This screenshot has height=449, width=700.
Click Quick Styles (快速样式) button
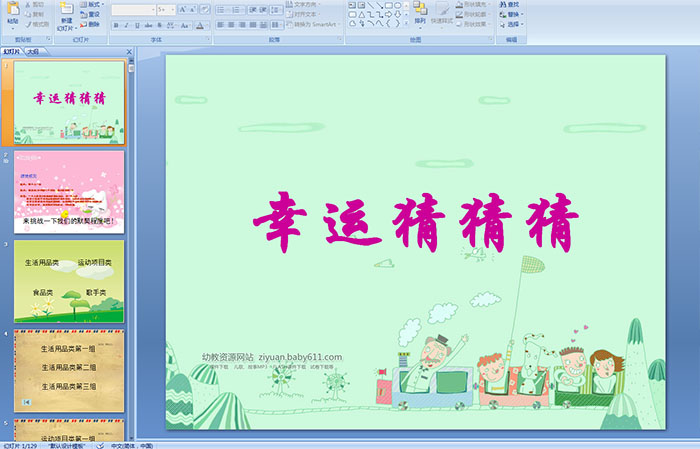(x=442, y=13)
